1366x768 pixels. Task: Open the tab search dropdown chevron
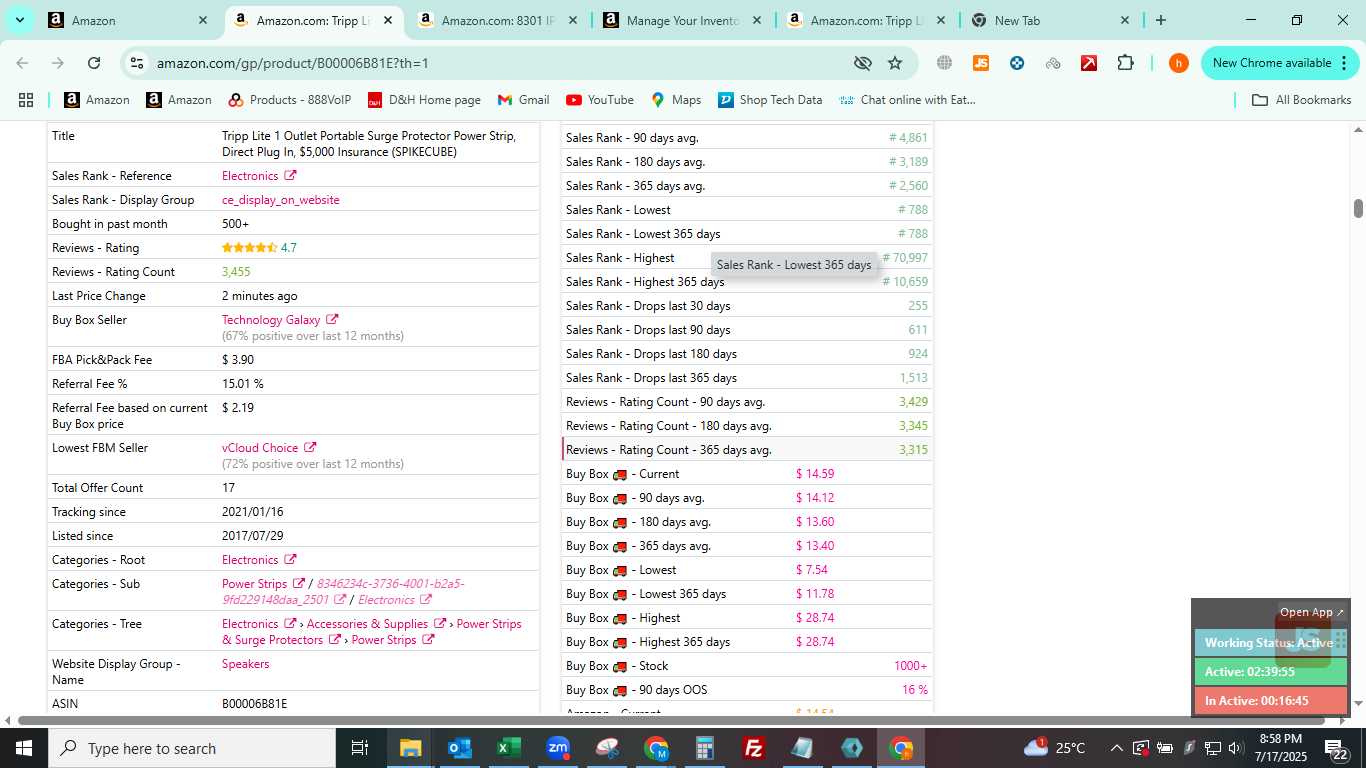coord(19,20)
